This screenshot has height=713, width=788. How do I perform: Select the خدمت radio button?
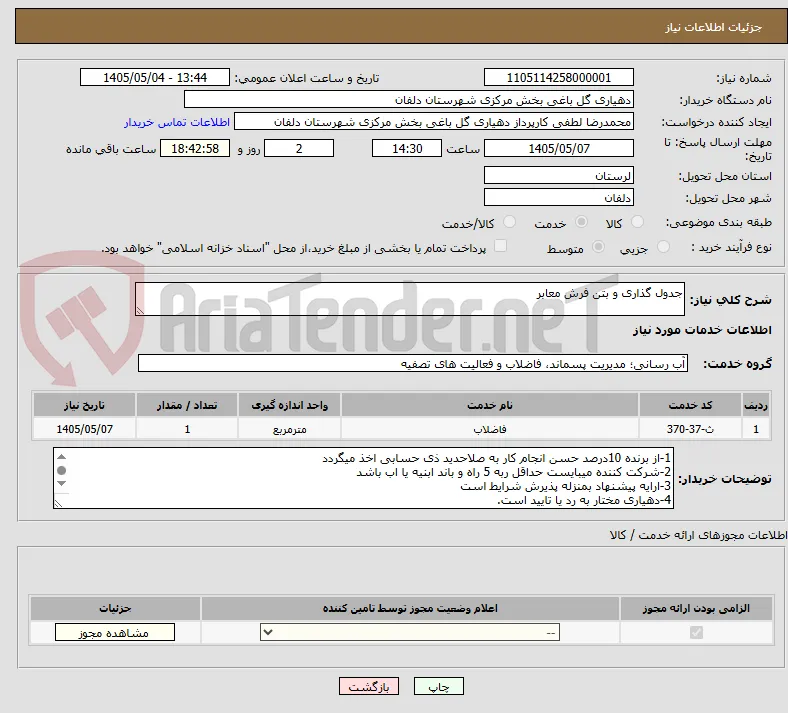coord(581,222)
